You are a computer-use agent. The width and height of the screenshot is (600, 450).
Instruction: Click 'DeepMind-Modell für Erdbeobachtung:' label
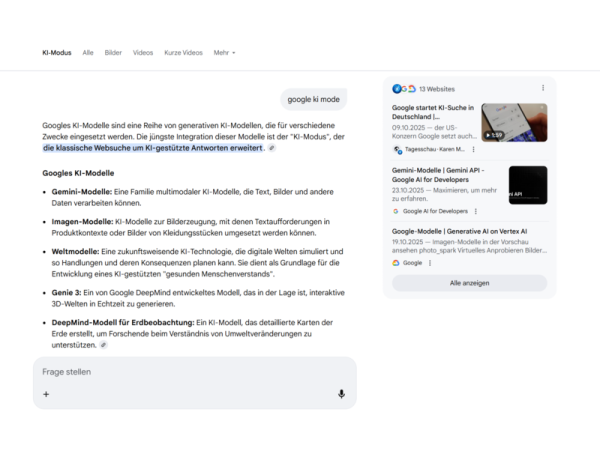123,323
